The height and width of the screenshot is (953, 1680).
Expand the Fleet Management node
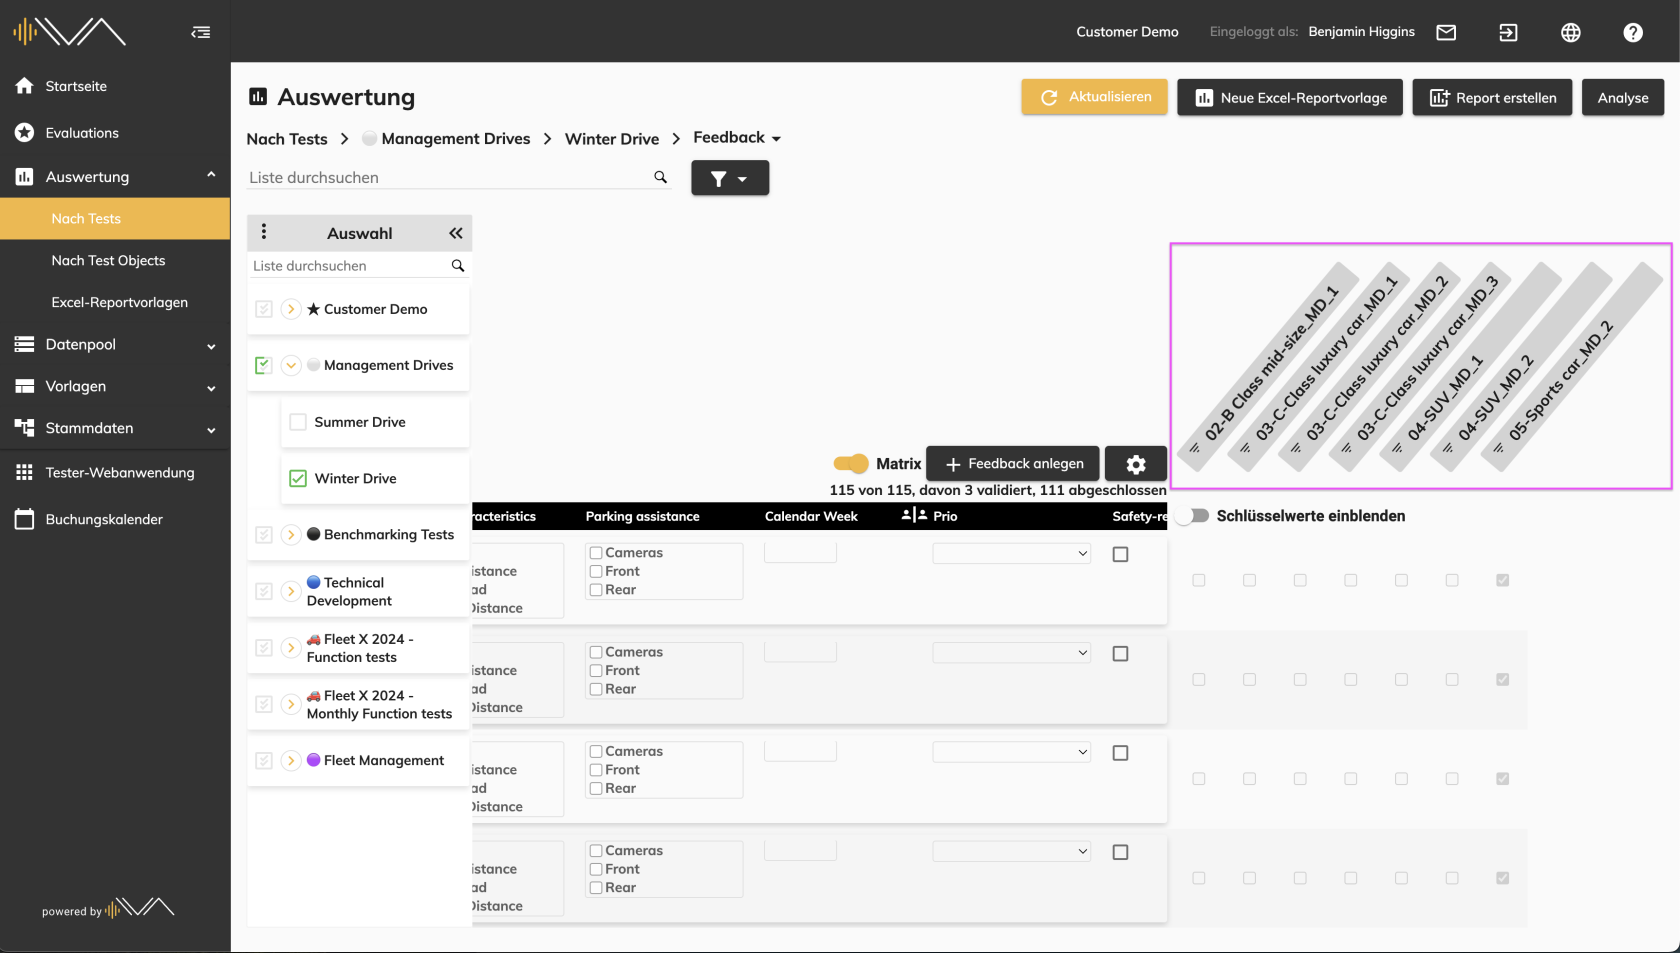[x=291, y=760]
